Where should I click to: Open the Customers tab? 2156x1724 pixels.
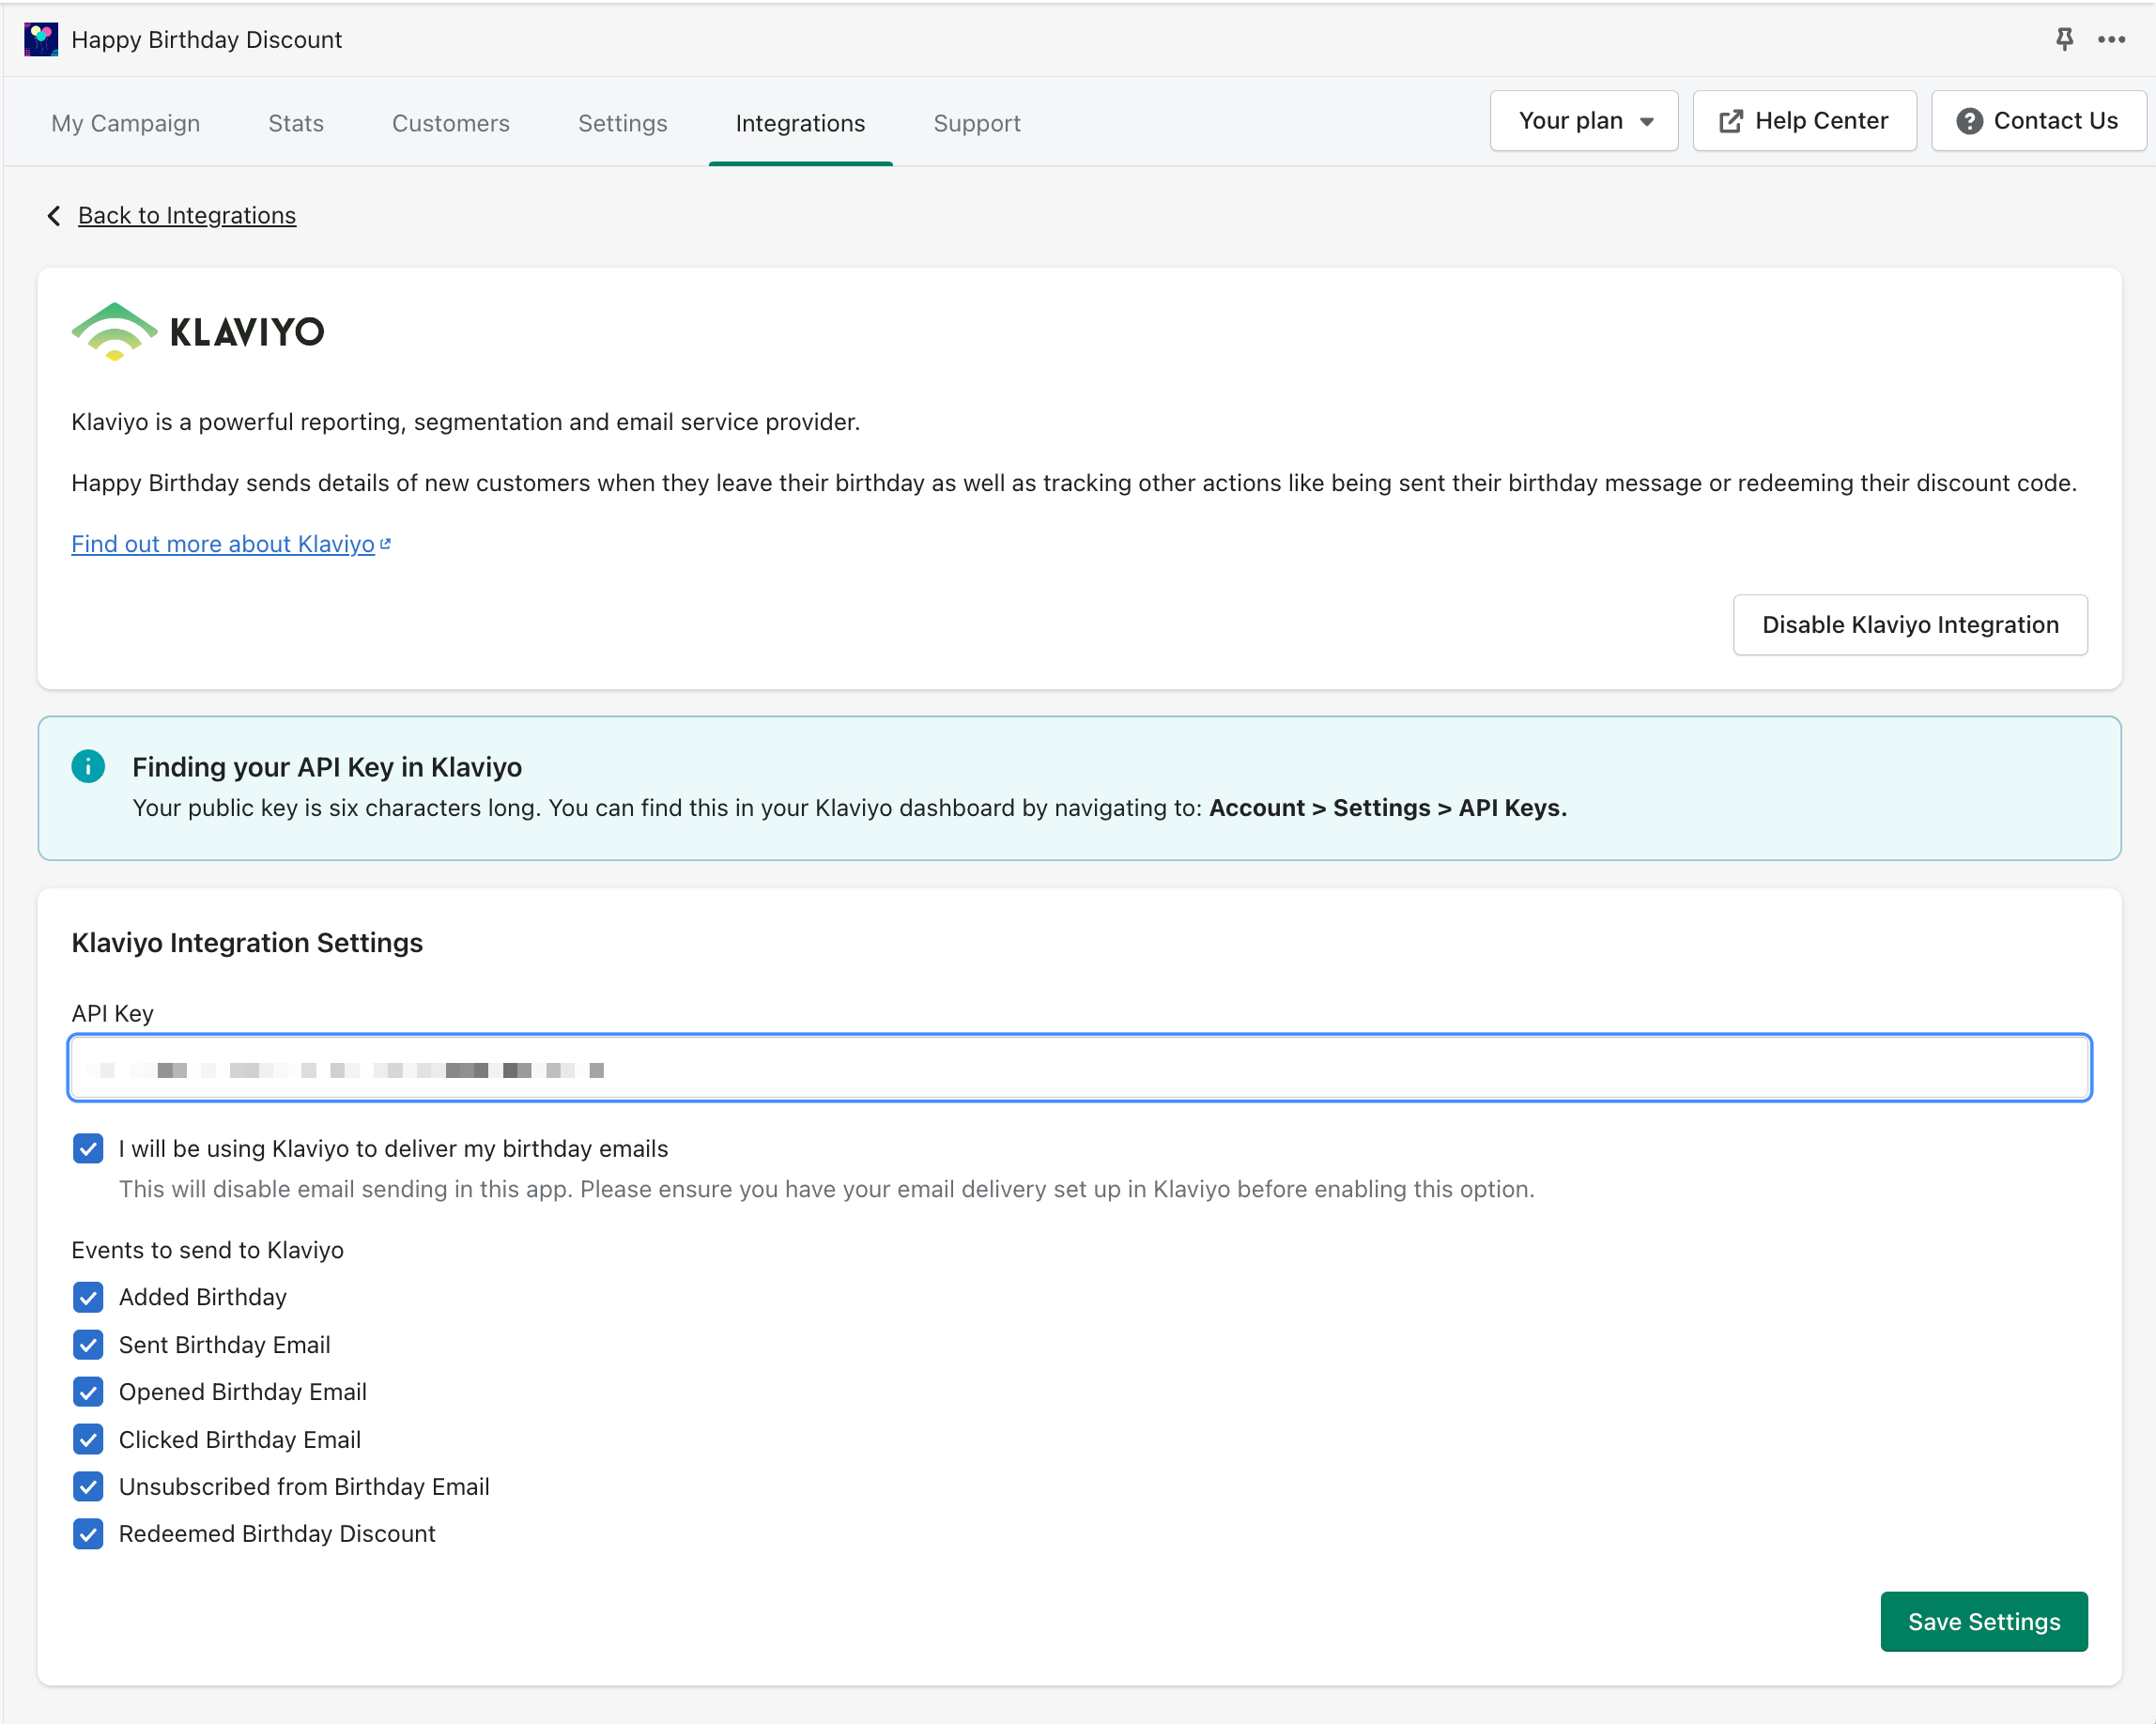click(450, 123)
